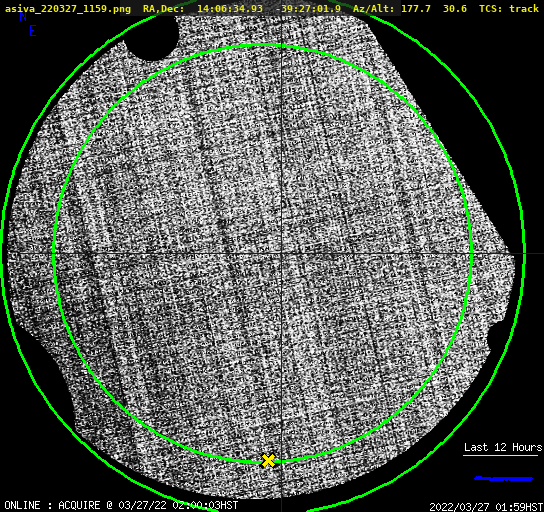The height and width of the screenshot is (512, 544).
Task: Click the ACQUIRE time 02:00:03HST
Action: coord(205,505)
